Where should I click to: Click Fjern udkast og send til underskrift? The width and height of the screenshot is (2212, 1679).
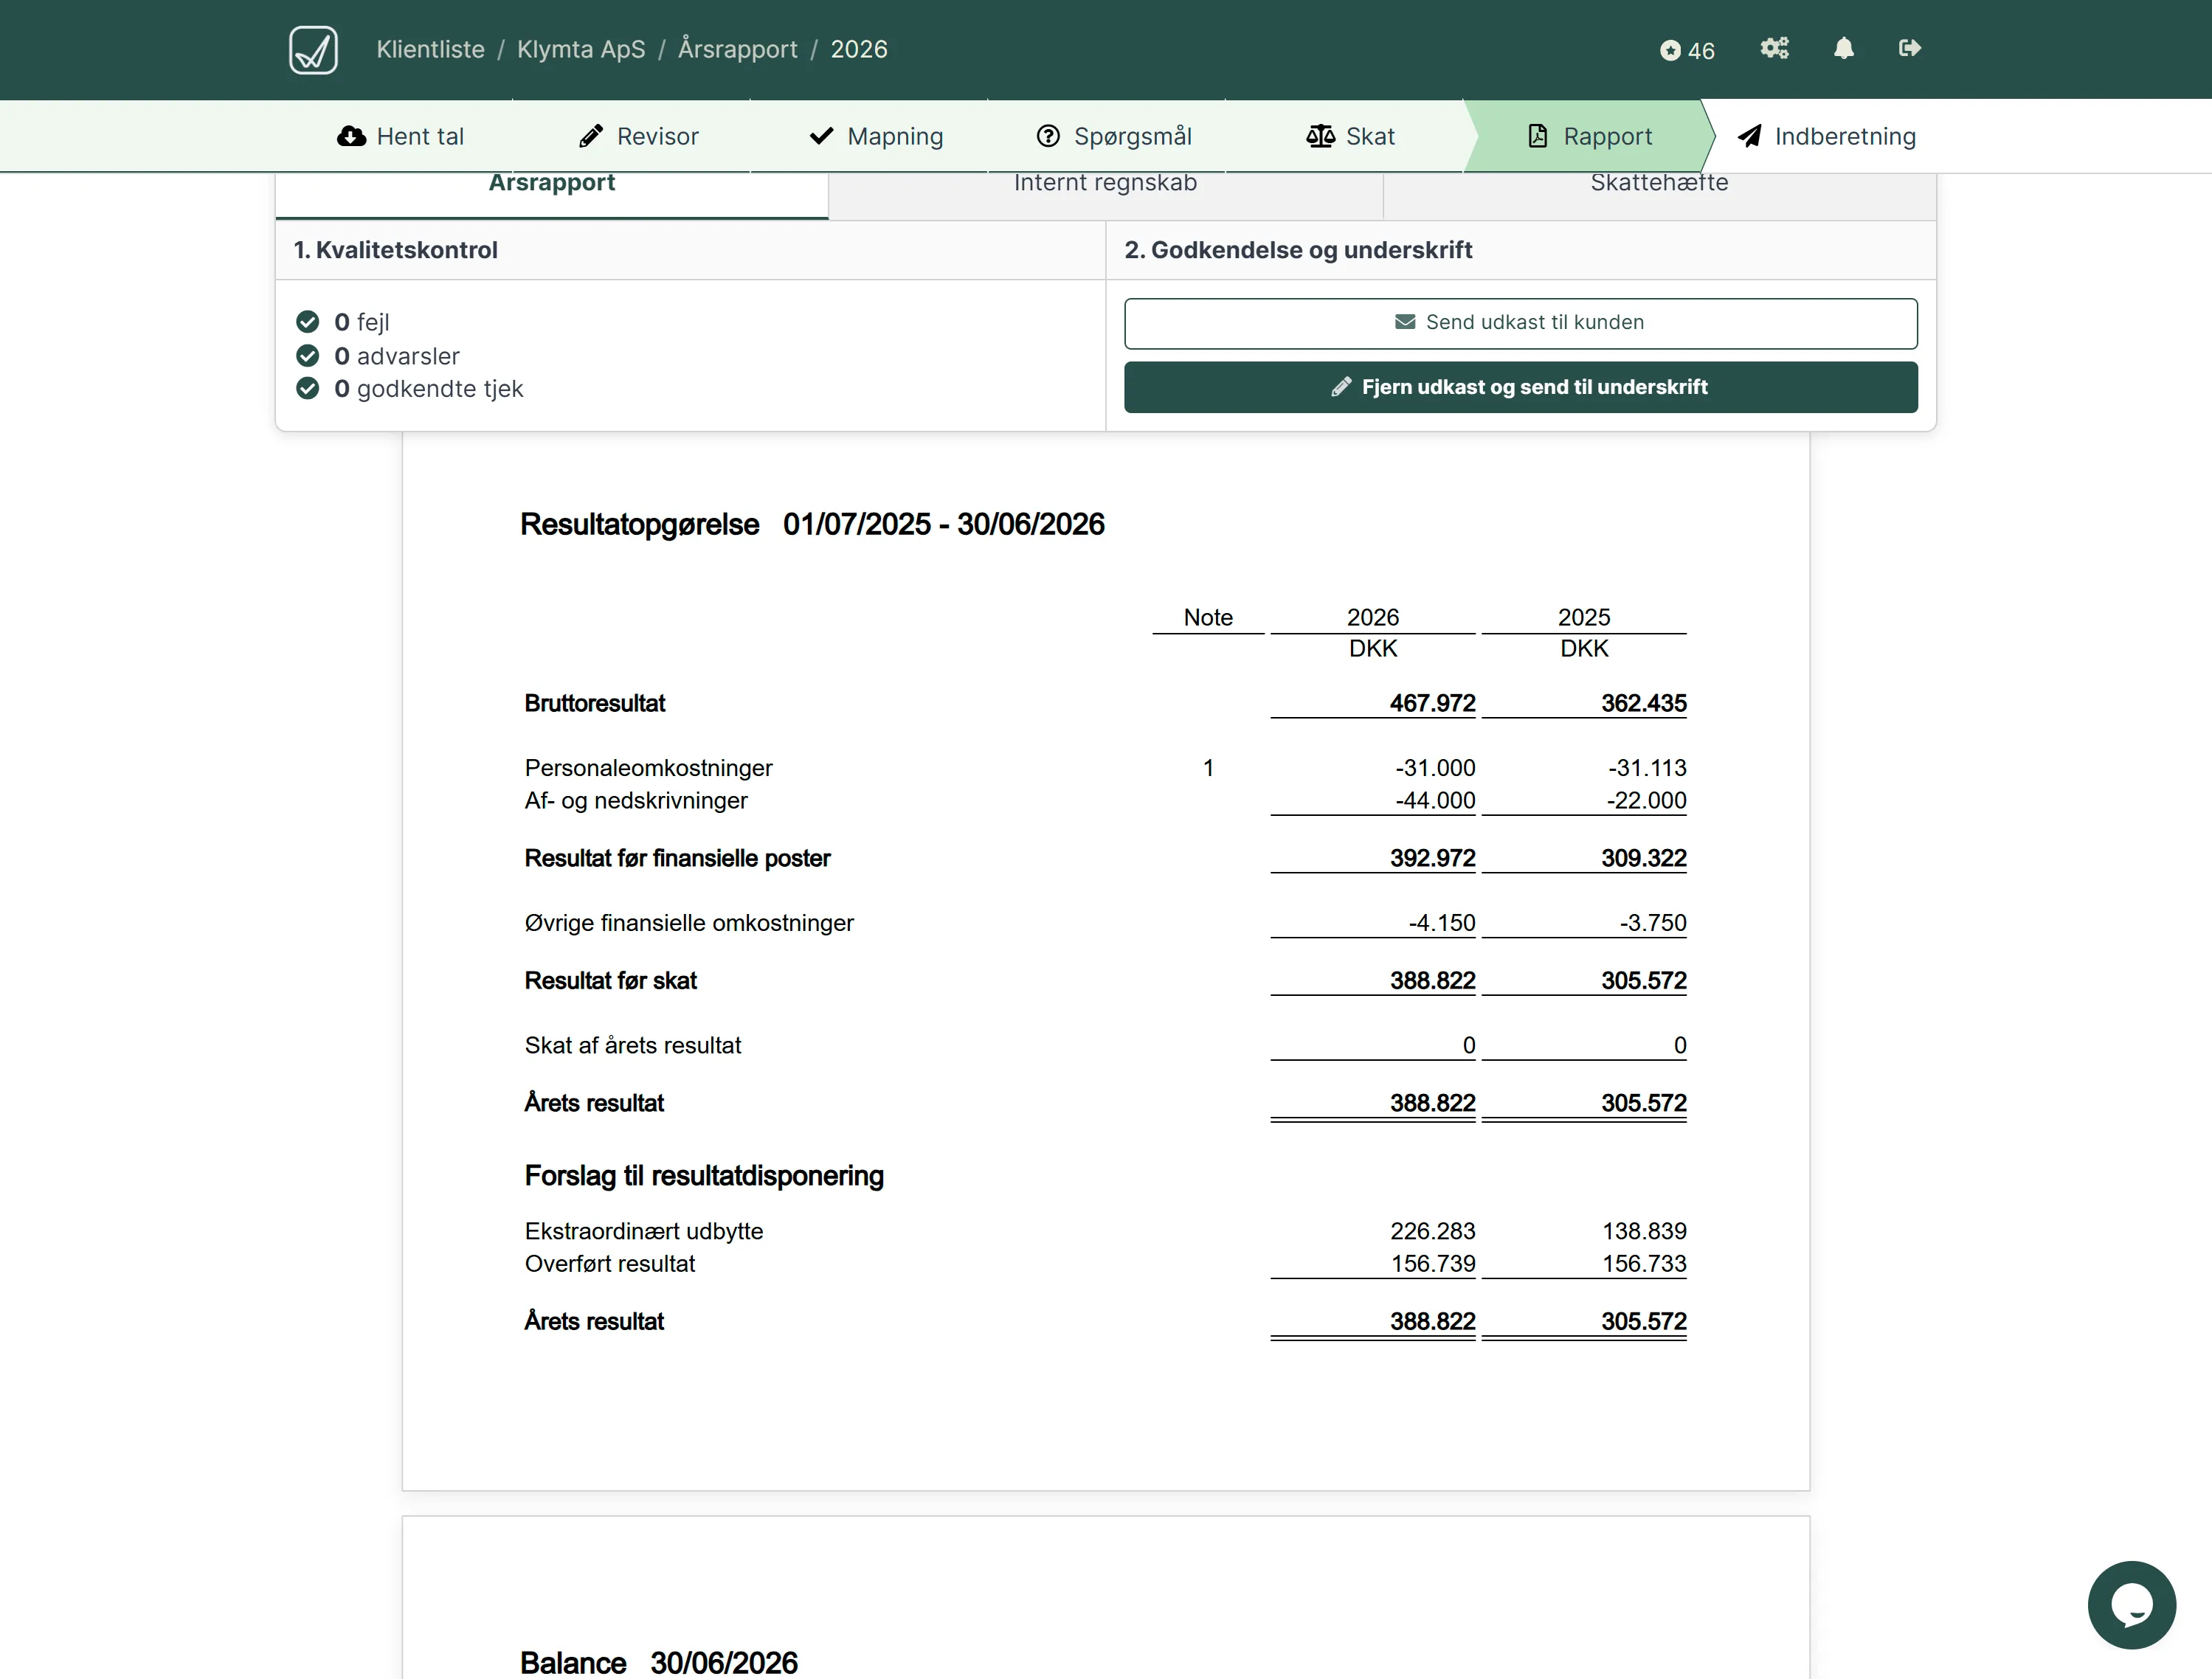pos(1520,387)
